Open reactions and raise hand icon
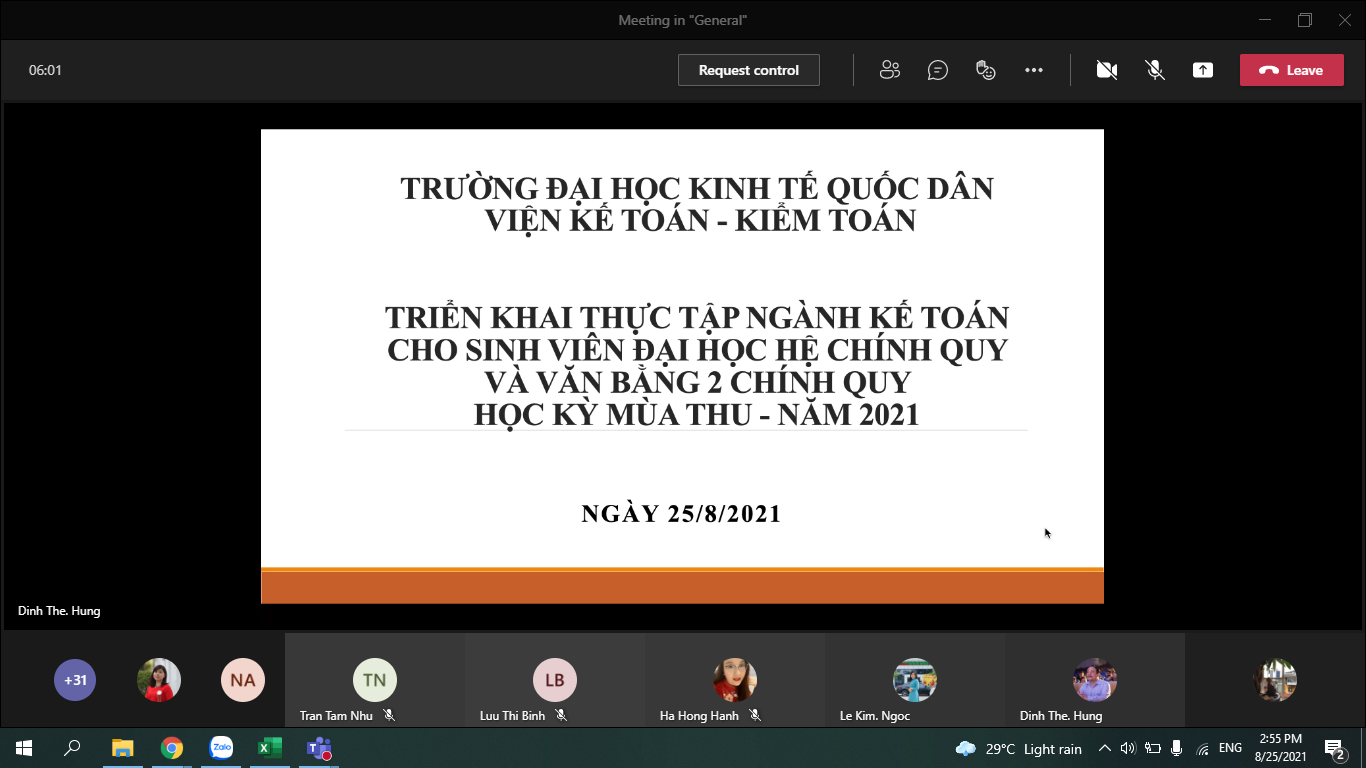 (x=986, y=70)
